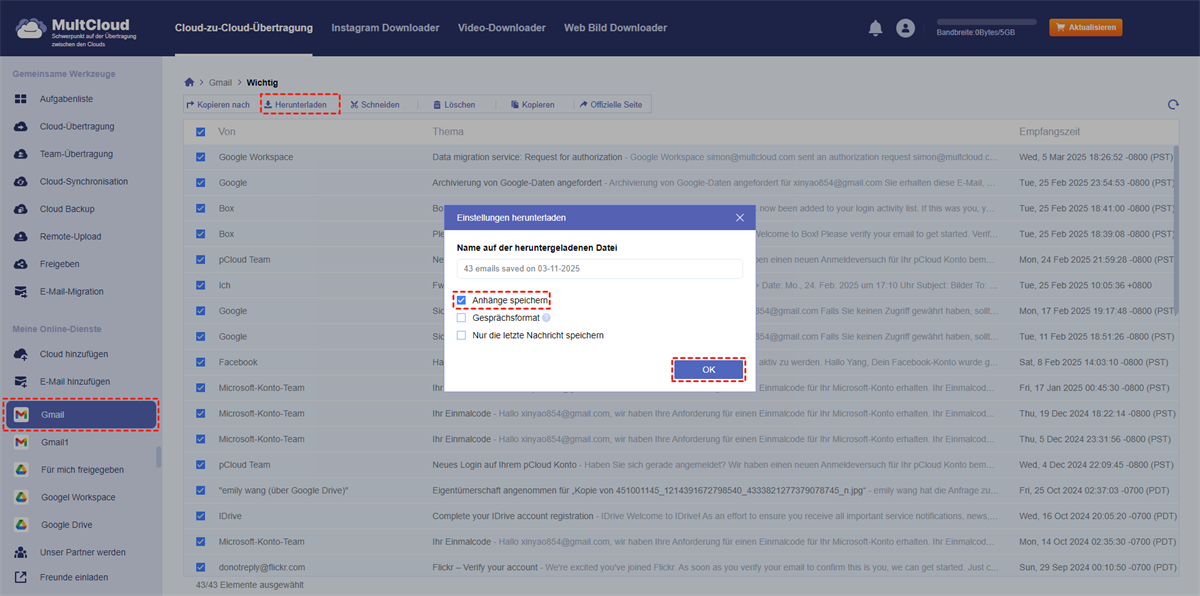Click Gmail in the breadcrumb
This screenshot has height=596, width=1200.
[220, 82]
